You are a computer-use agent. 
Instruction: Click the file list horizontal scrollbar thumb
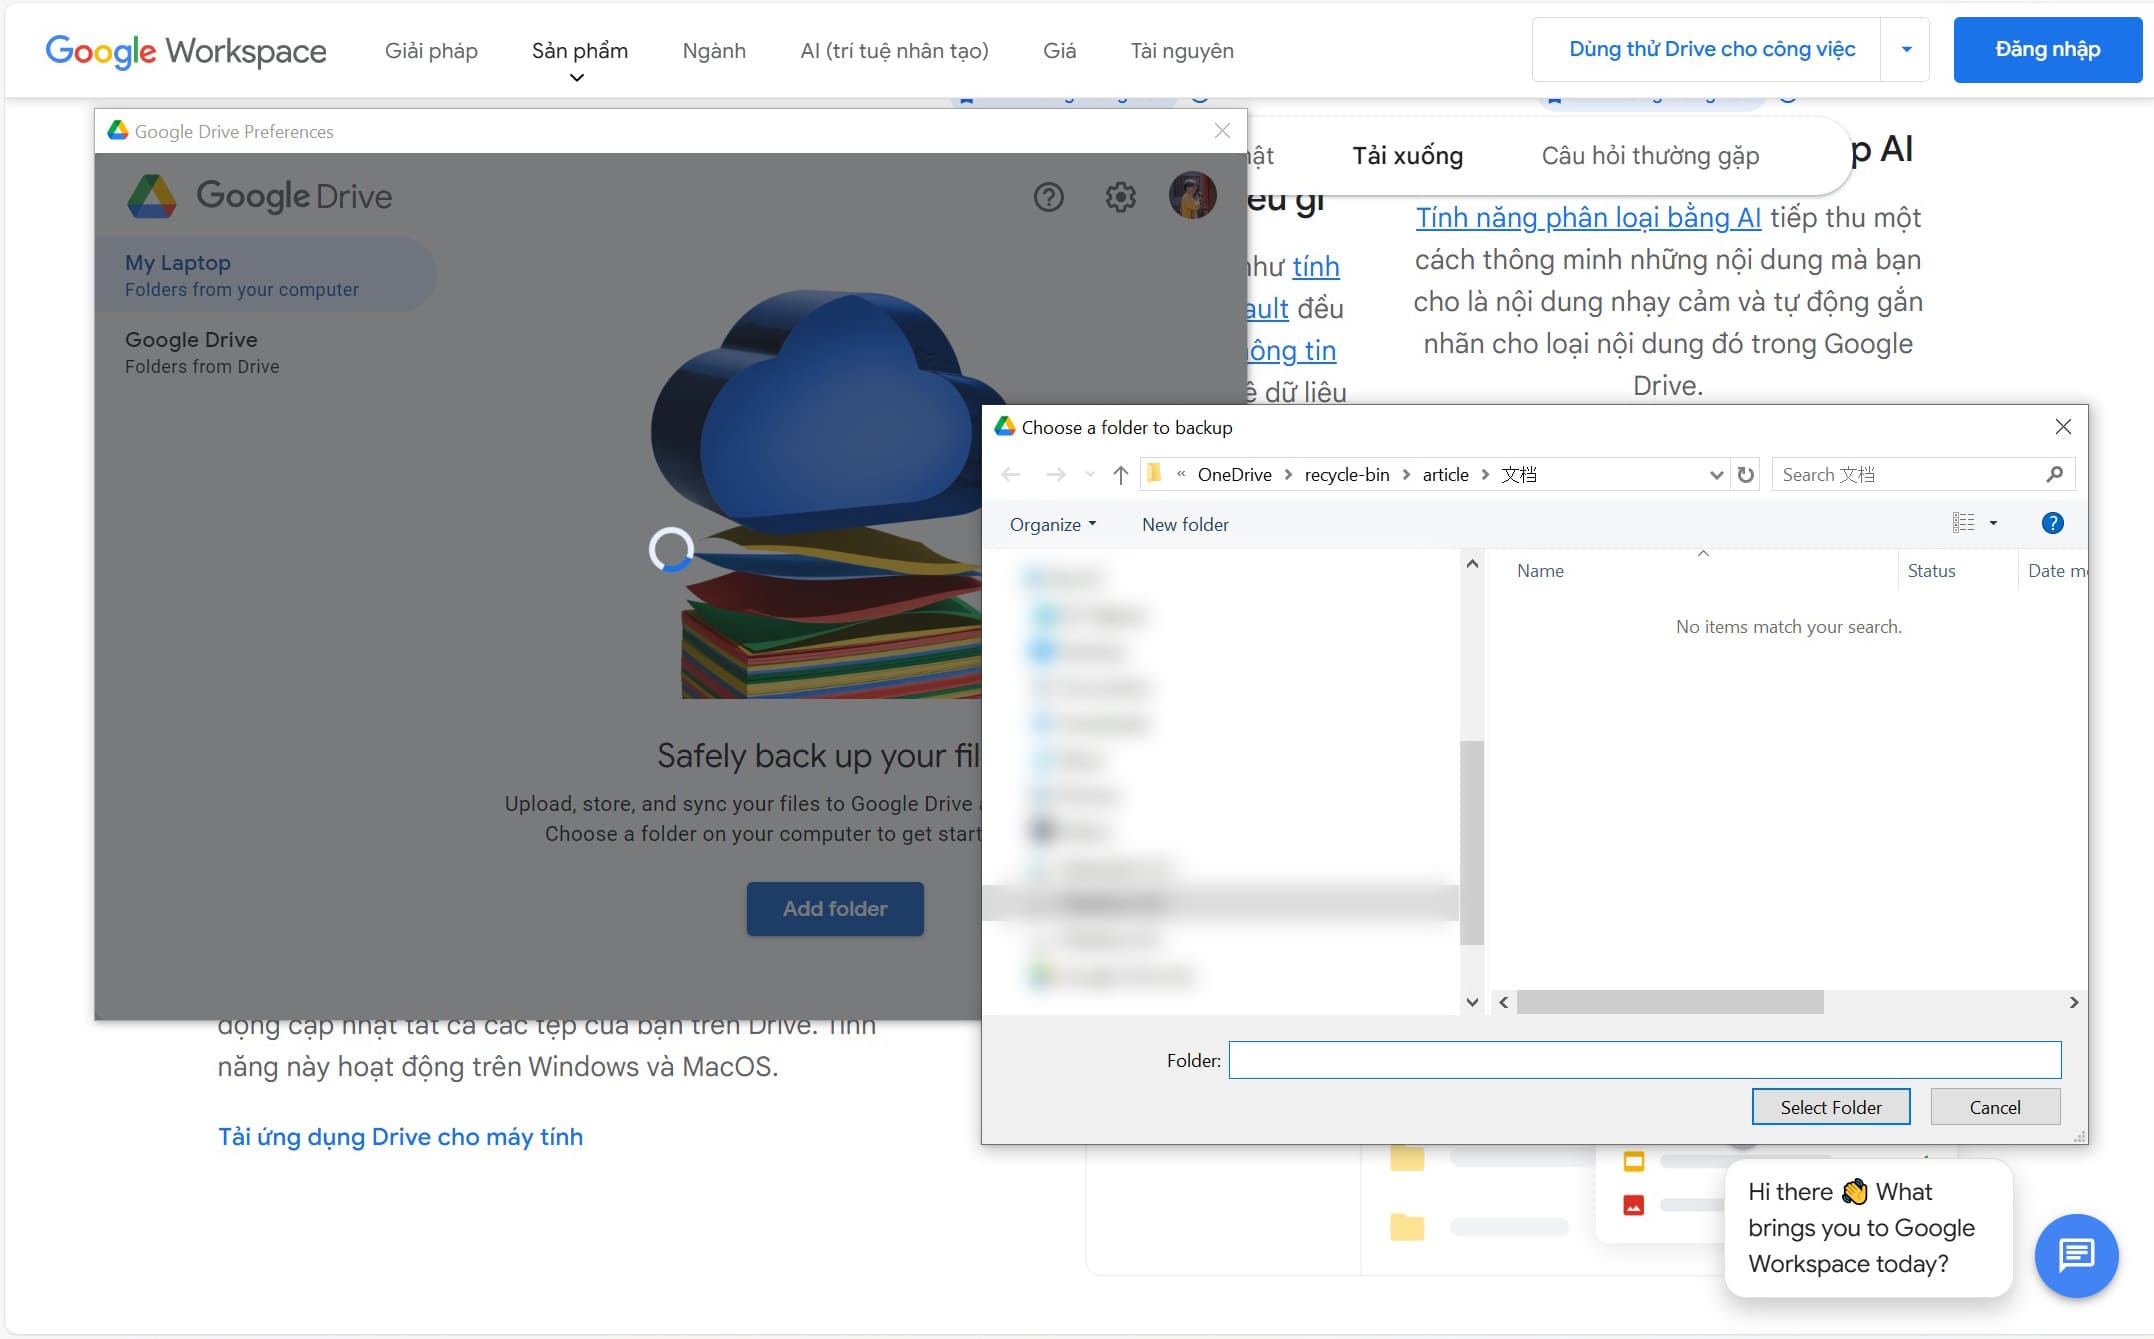tap(1669, 1002)
